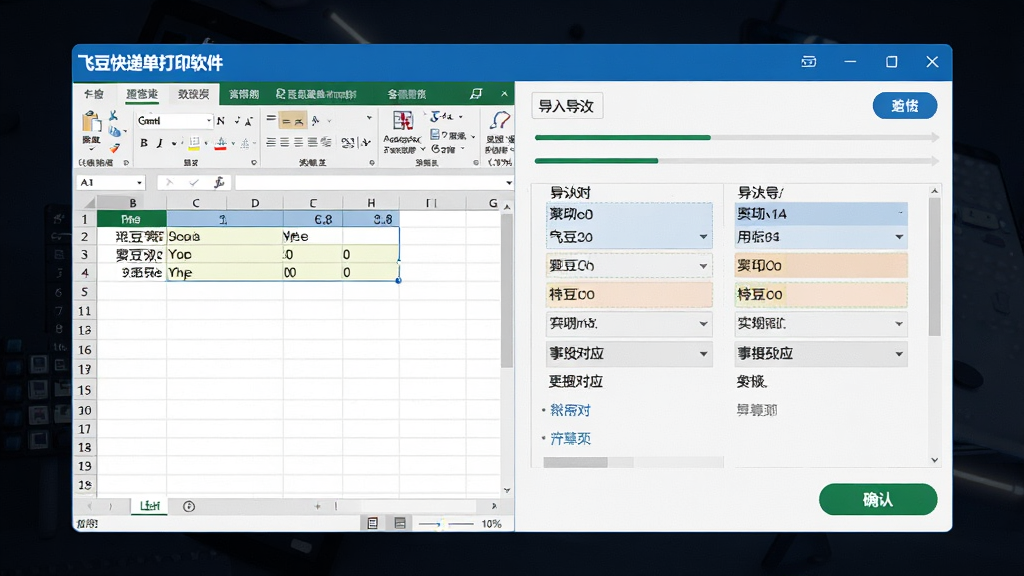This screenshot has width=1024, height=576.
Task: Click the Paste clipboard icon in the ribbon
Action: point(91,123)
